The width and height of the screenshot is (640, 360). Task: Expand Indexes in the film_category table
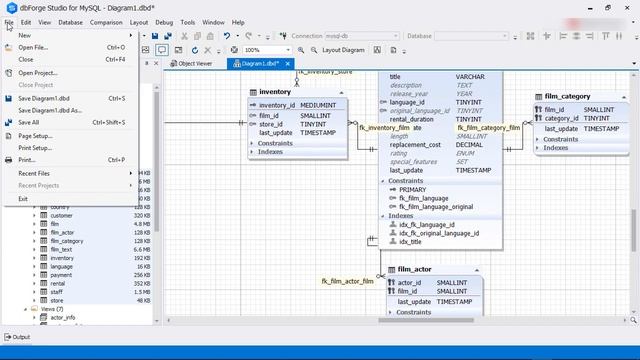tap(537, 148)
